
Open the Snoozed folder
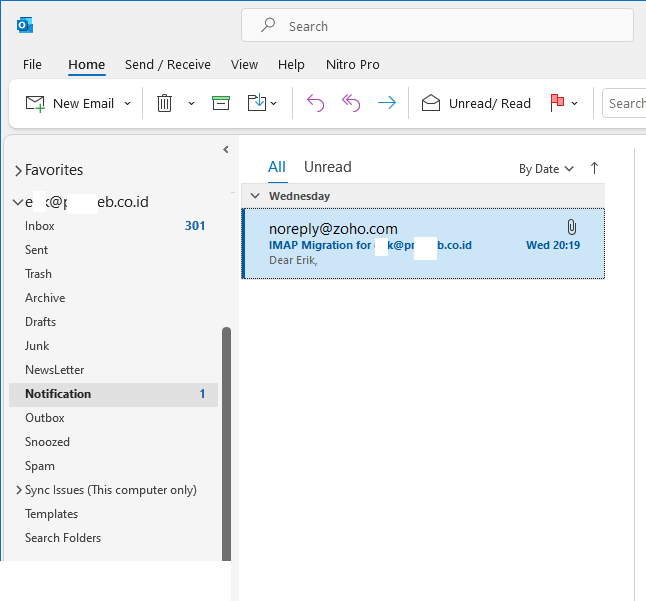113,442
